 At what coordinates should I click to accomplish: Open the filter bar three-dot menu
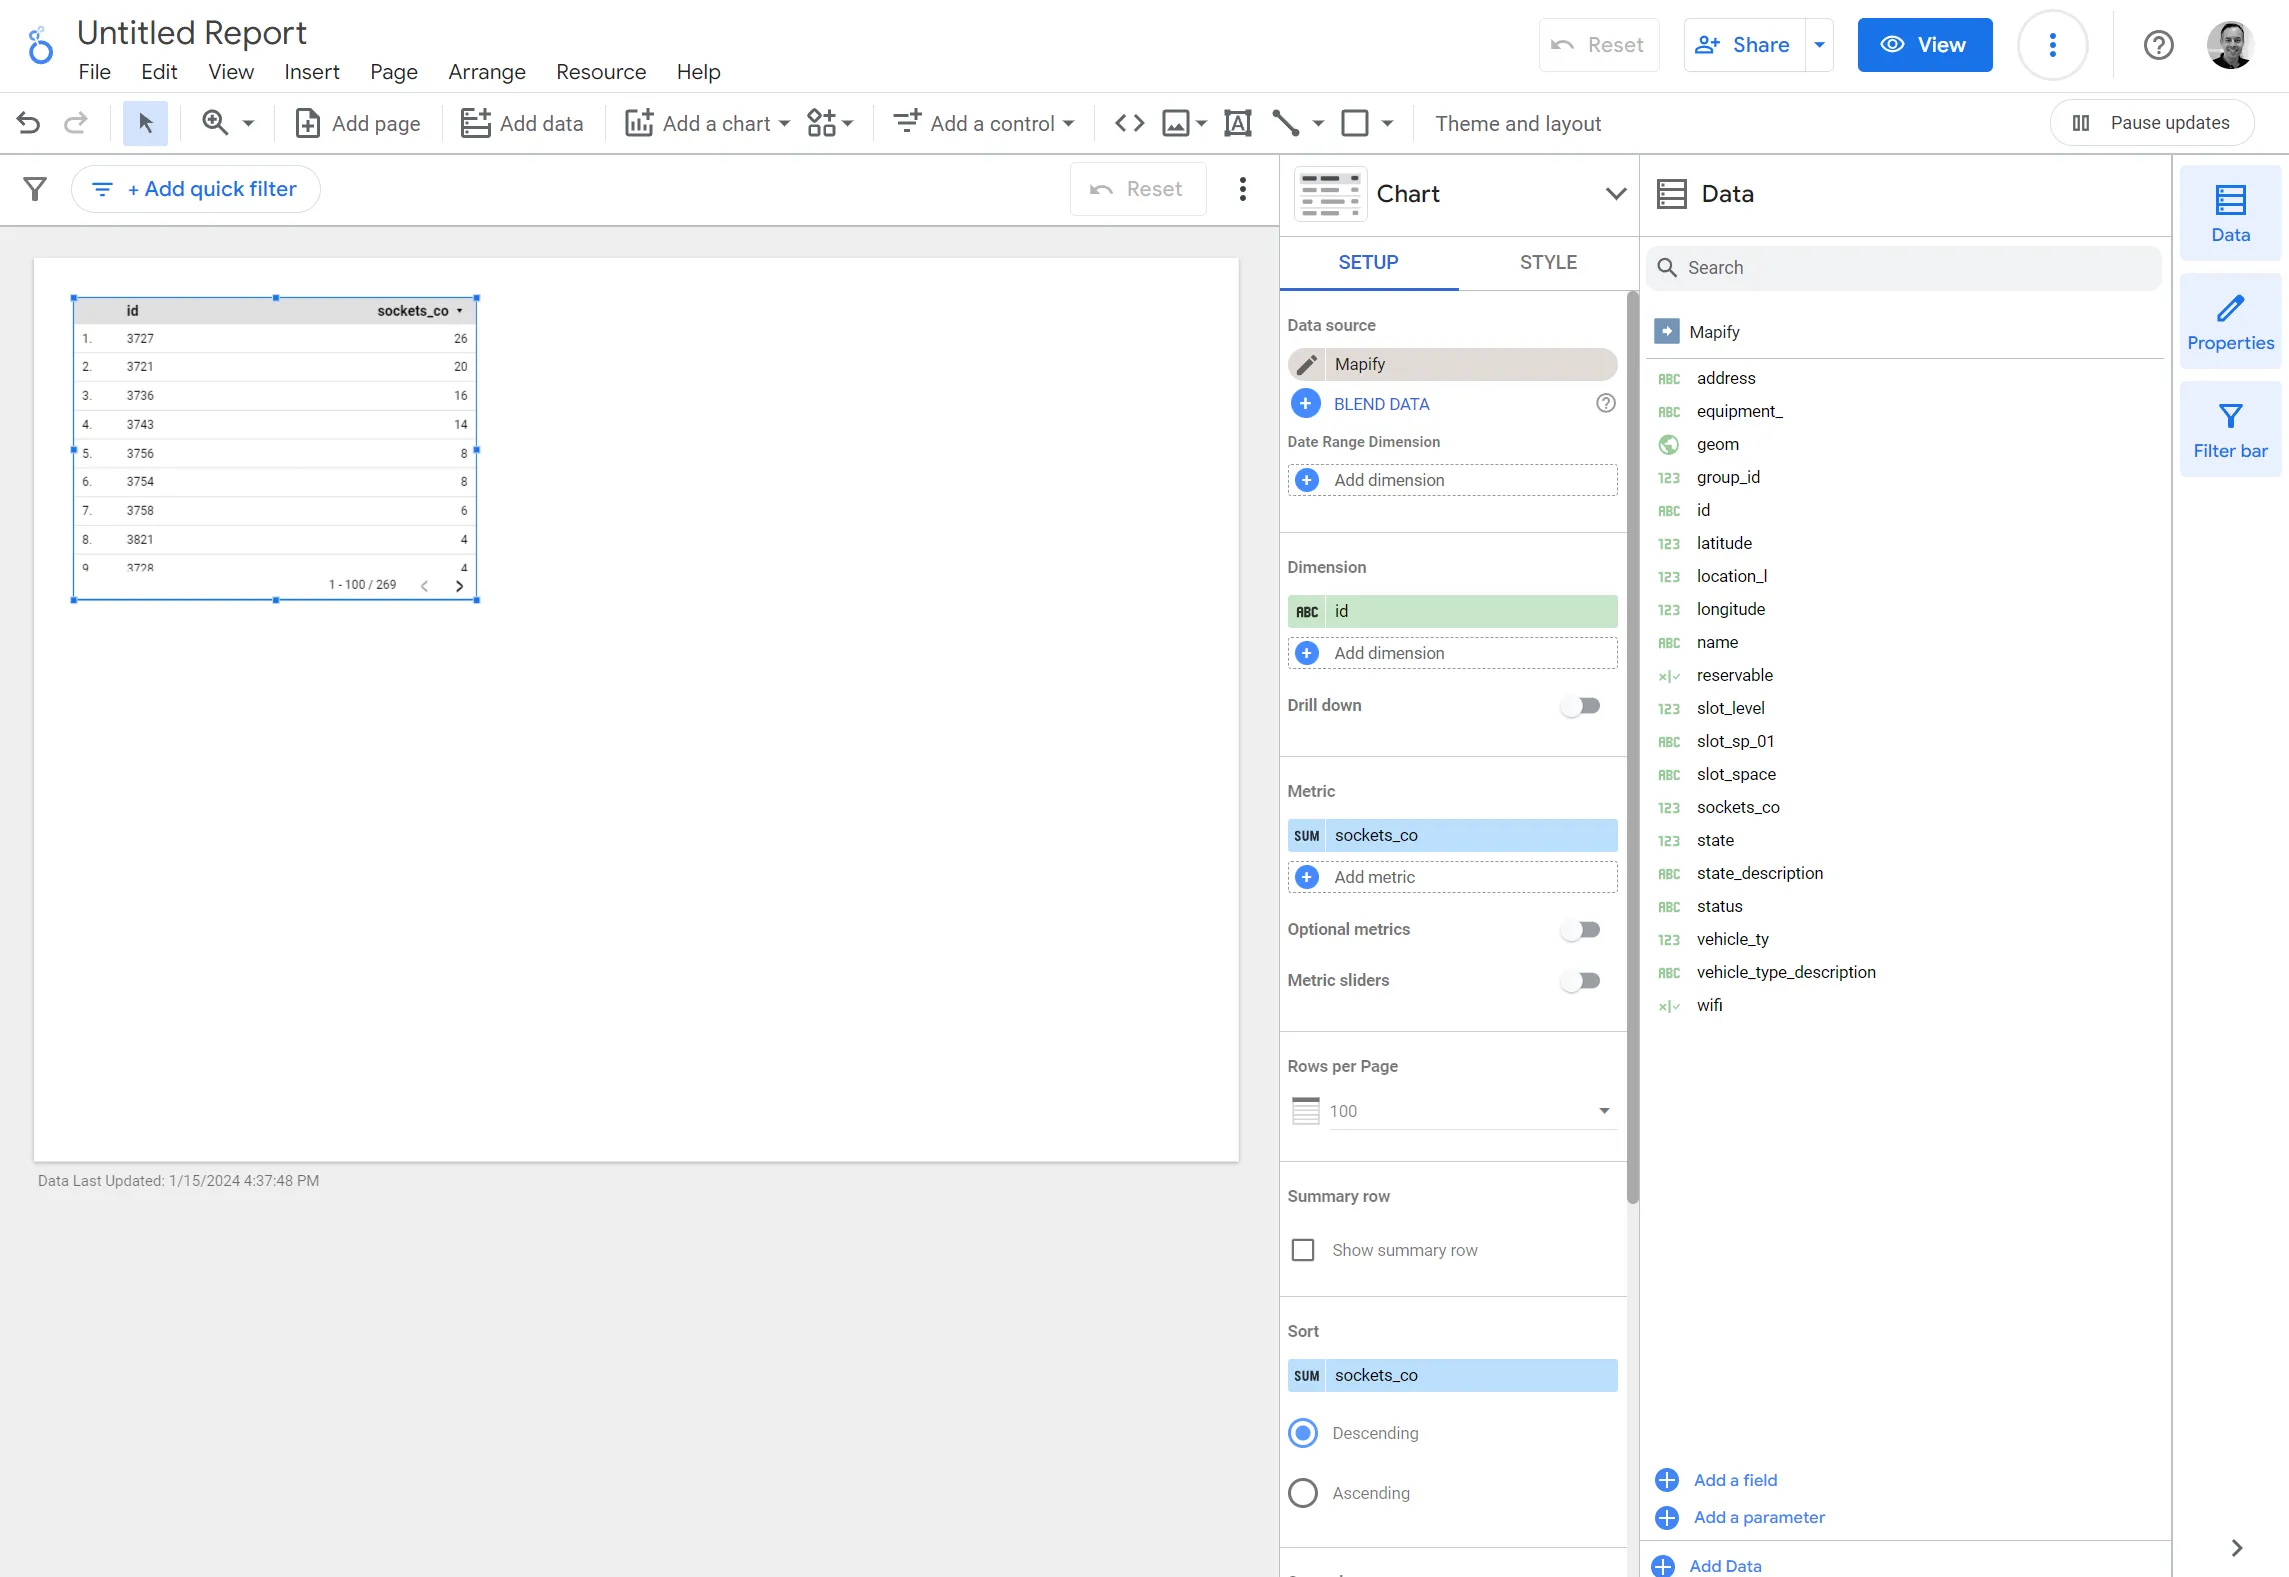(x=1243, y=189)
